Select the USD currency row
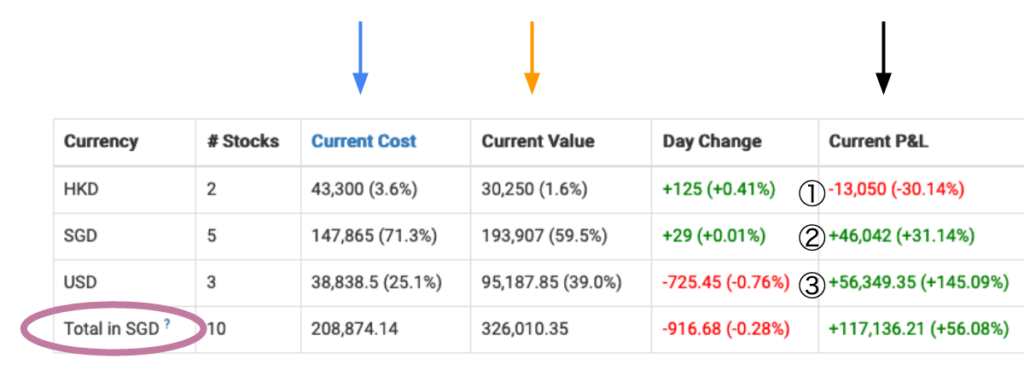 pos(538,283)
